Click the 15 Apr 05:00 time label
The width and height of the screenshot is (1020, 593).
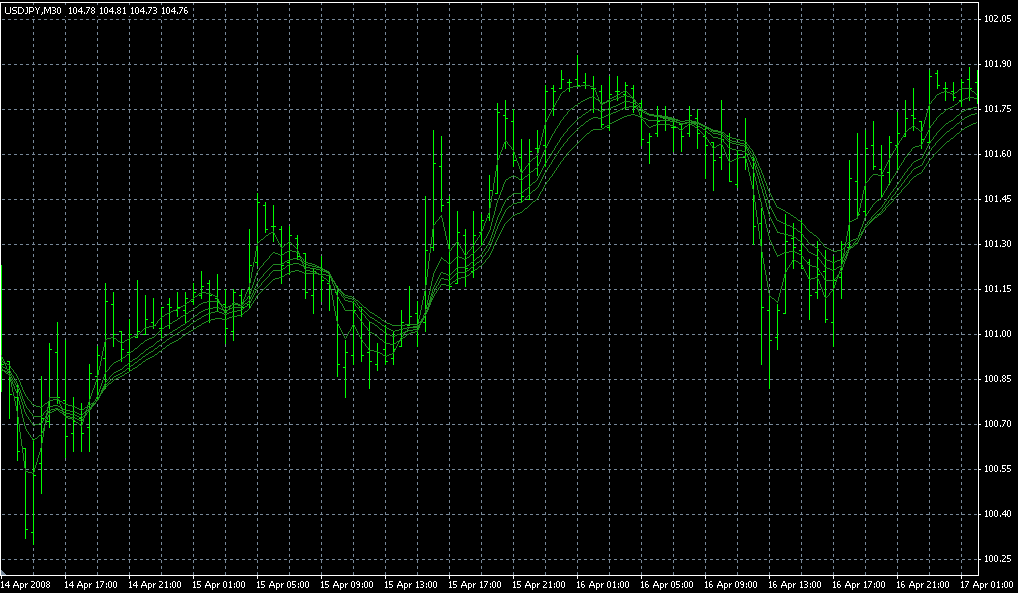pos(282,585)
